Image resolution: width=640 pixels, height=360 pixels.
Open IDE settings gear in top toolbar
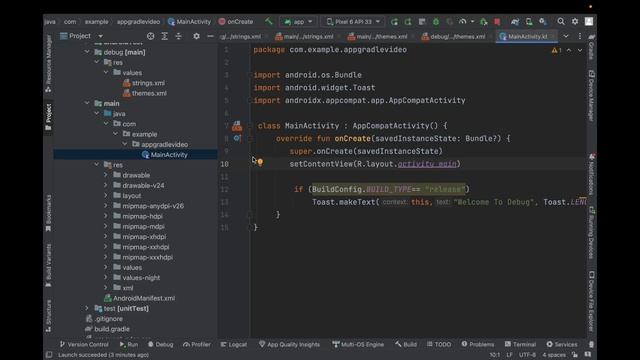pyautogui.click(x=575, y=21)
